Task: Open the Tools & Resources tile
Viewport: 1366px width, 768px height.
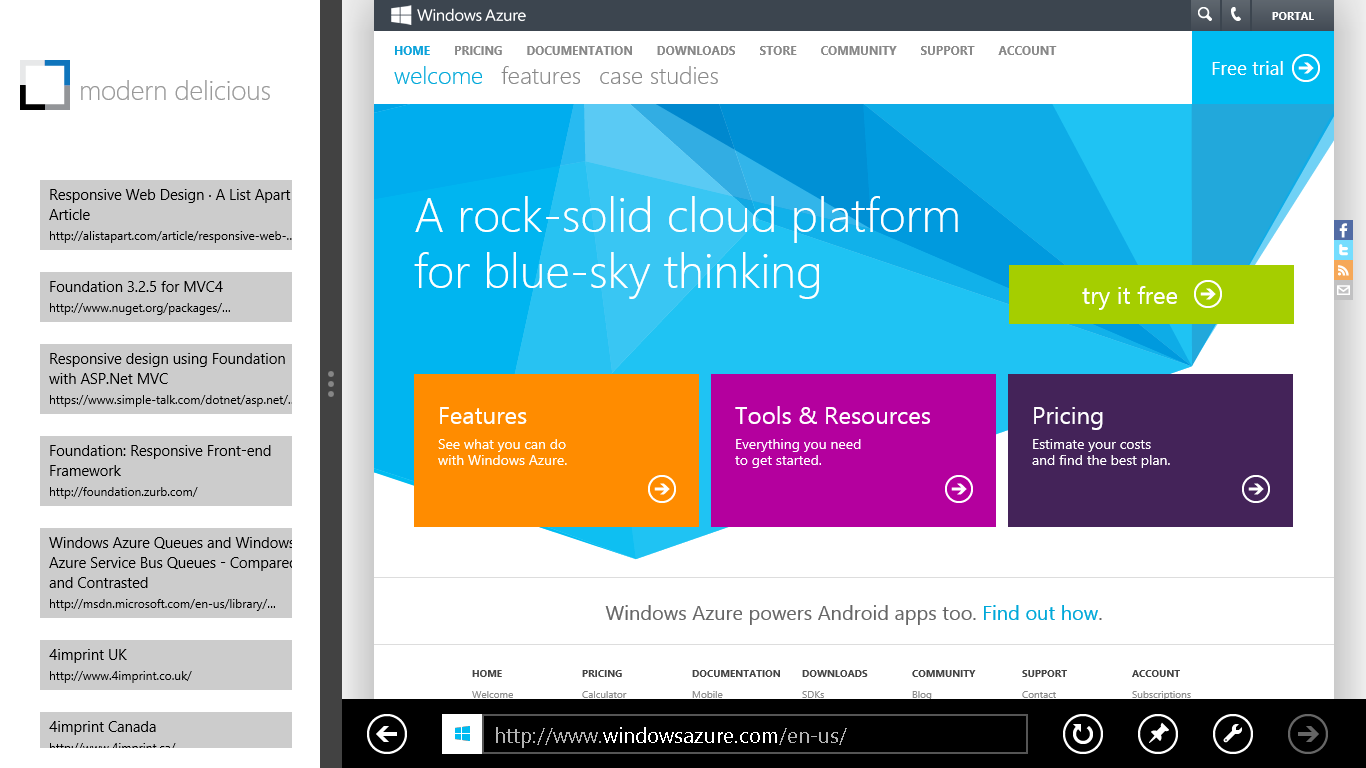Action: [x=853, y=450]
